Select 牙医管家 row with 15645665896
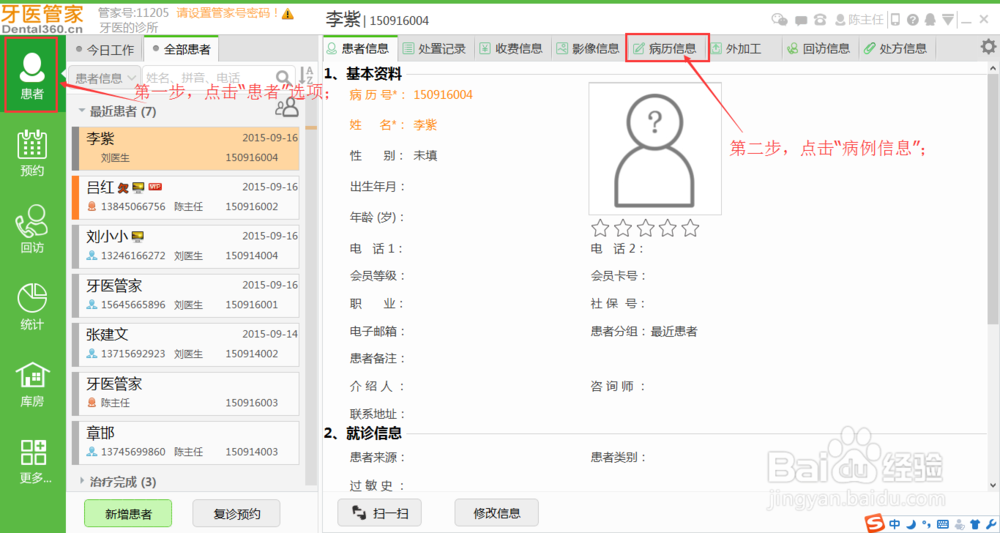The width and height of the screenshot is (1000, 533). [186, 295]
